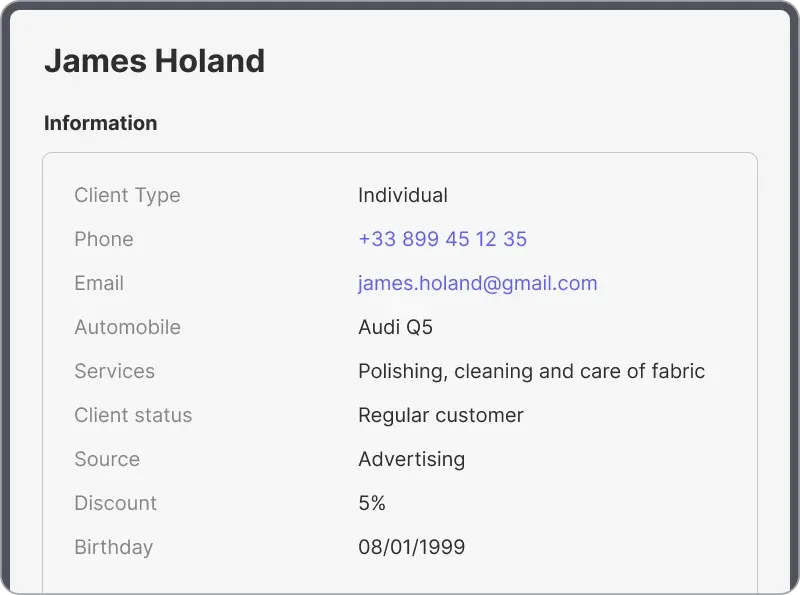Select the Source value Advertising
The height and width of the screenshot is (595, 800).
(x=411, y=459)
